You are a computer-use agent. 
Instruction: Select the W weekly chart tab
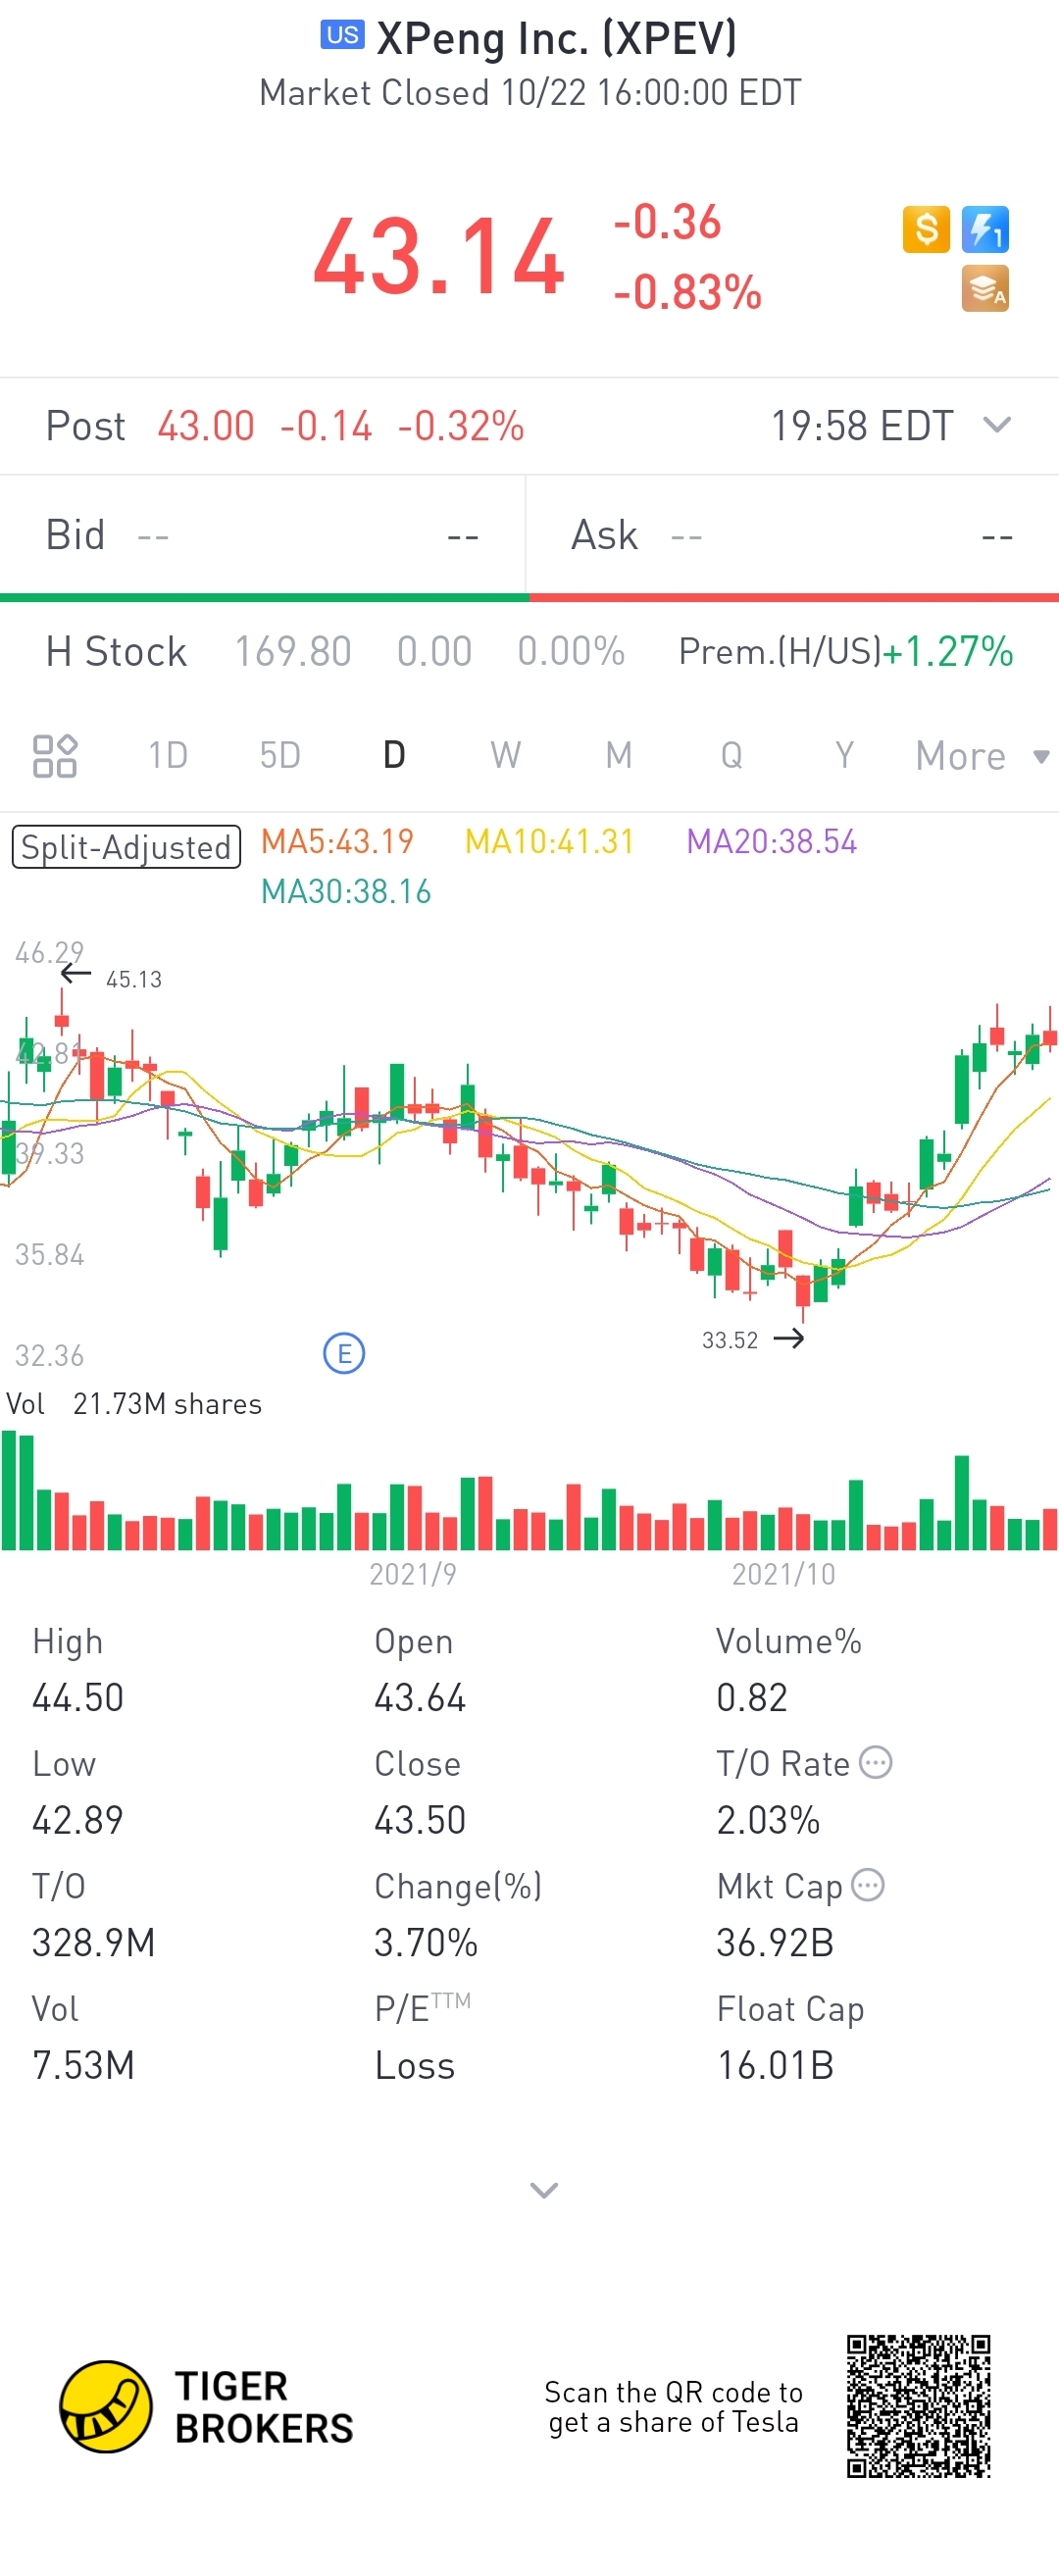coord(506,755)
